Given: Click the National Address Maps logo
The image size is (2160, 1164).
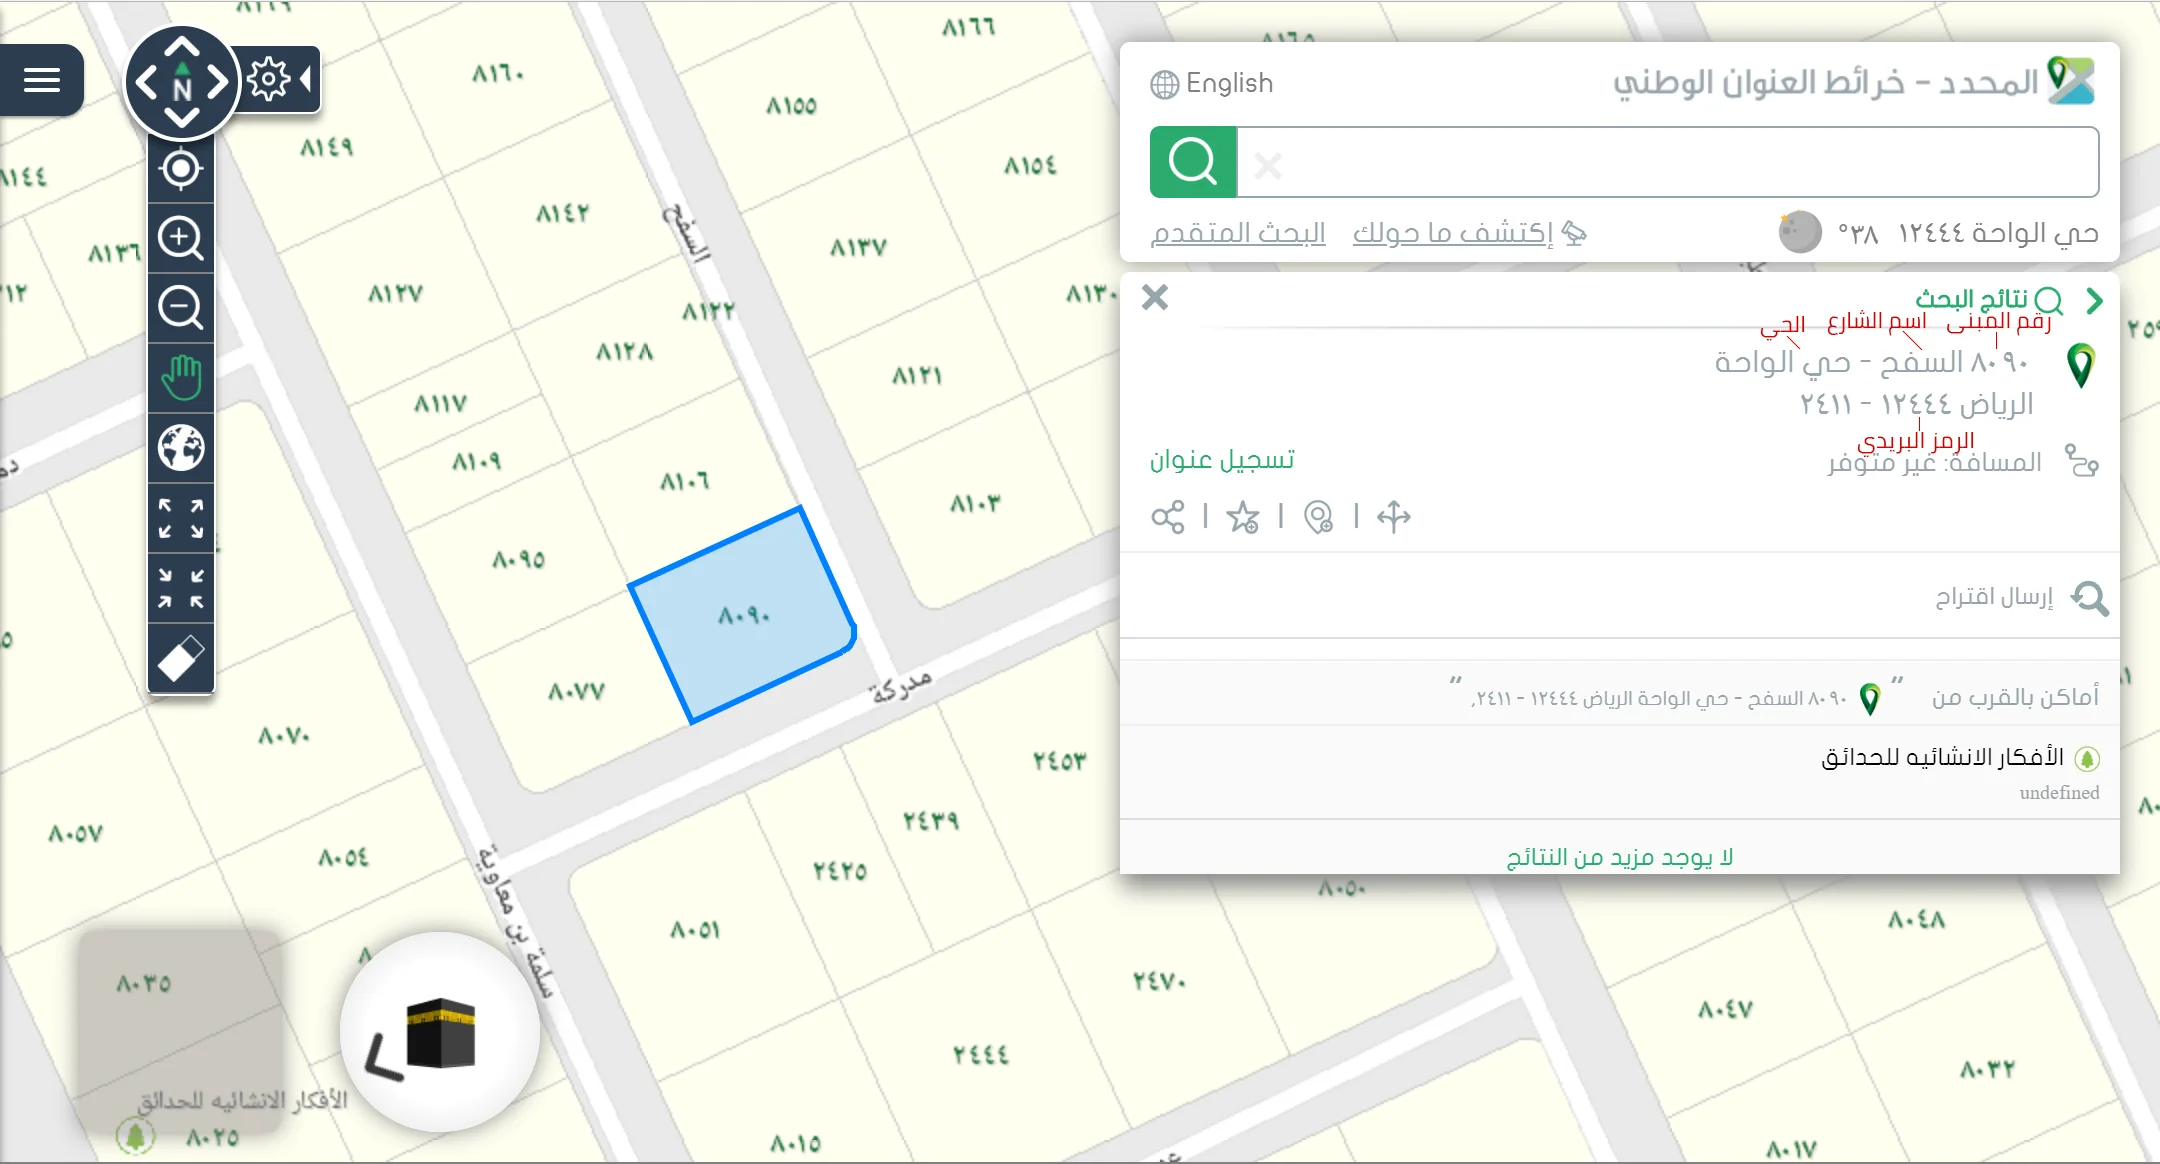Looking at the screenshot, I should coord(2071,81).
